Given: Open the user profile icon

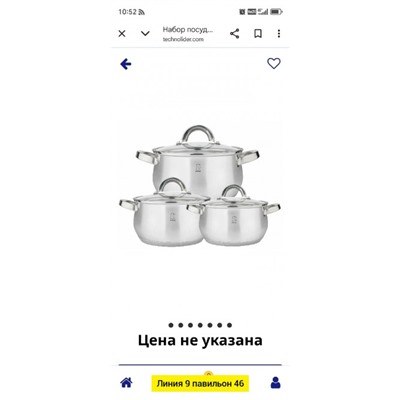Looking at the screenshot, I should 276,383.
